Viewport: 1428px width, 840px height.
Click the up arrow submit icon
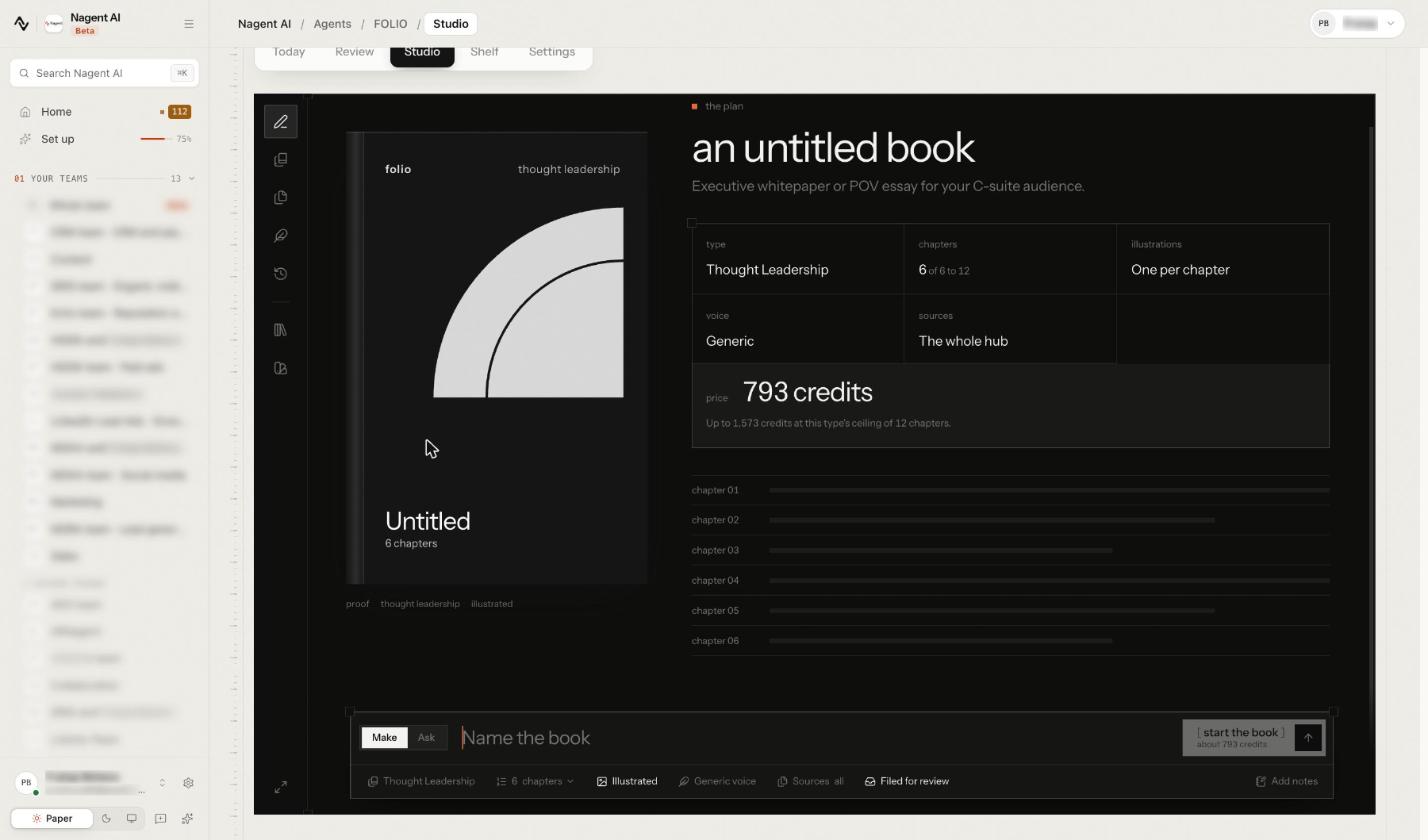(1308, 738)
